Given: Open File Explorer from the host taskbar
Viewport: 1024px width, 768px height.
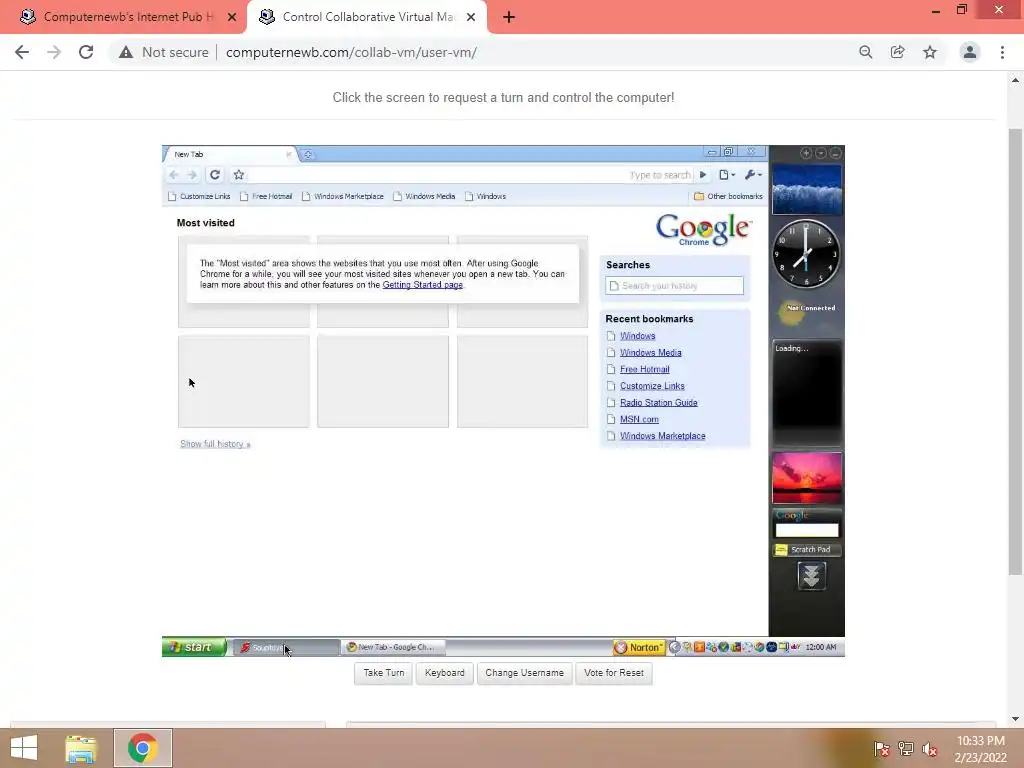Looking at the screenshot, I should pos(81,748).
